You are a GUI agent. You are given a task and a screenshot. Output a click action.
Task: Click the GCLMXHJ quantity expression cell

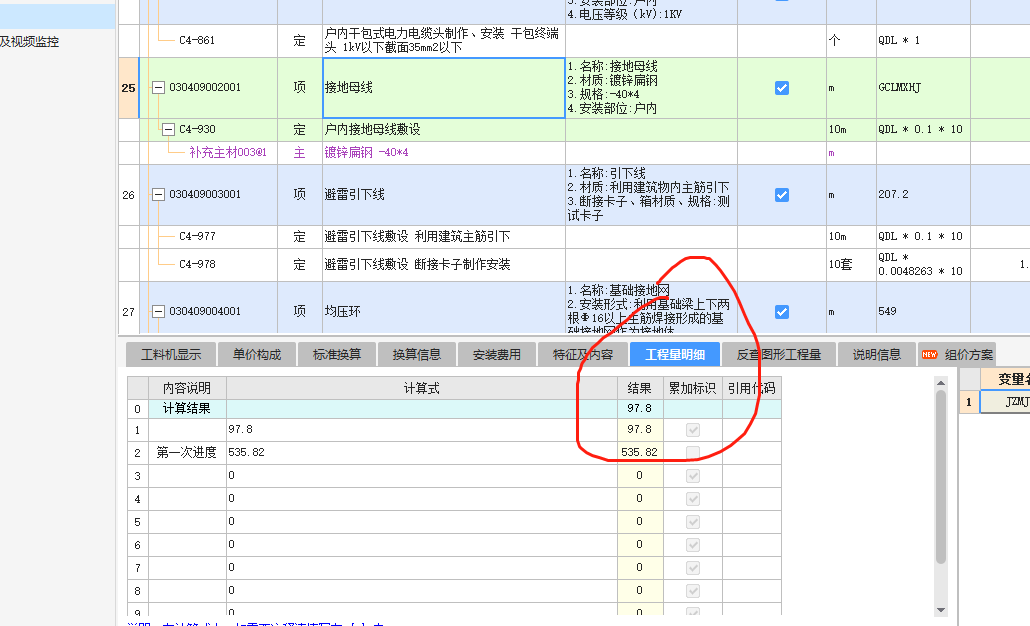pos(923,88)
